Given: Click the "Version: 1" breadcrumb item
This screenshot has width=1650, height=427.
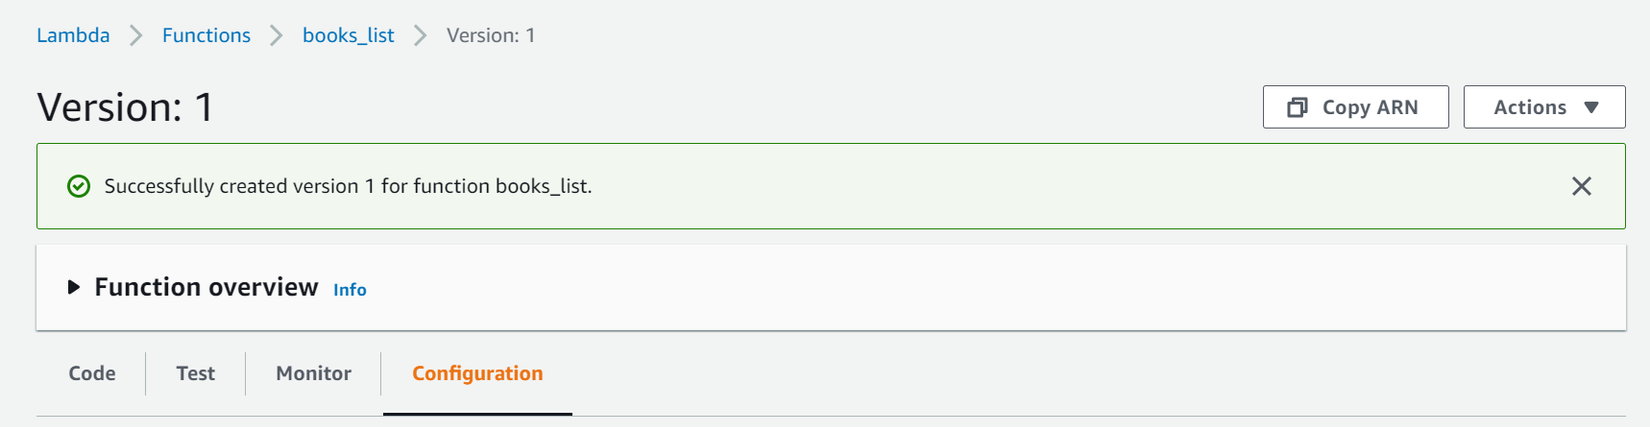Looking at the screenshot, I should (x=490, y=35).
